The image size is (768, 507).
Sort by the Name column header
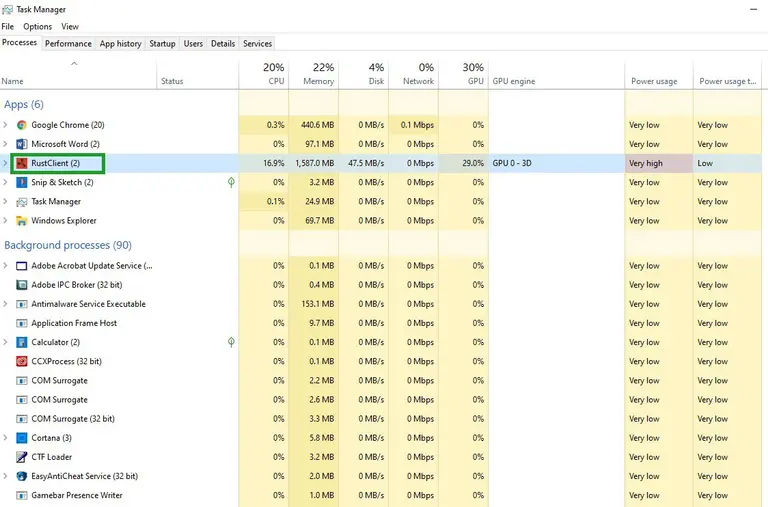tap(78, 74)
